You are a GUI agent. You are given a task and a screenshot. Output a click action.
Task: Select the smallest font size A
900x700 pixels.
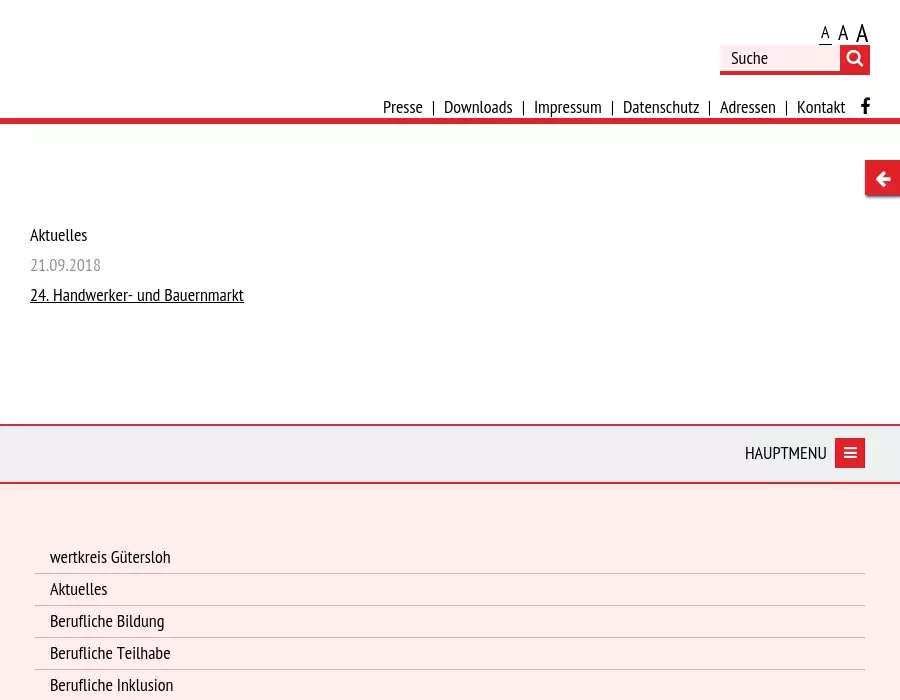click(825, 33)
